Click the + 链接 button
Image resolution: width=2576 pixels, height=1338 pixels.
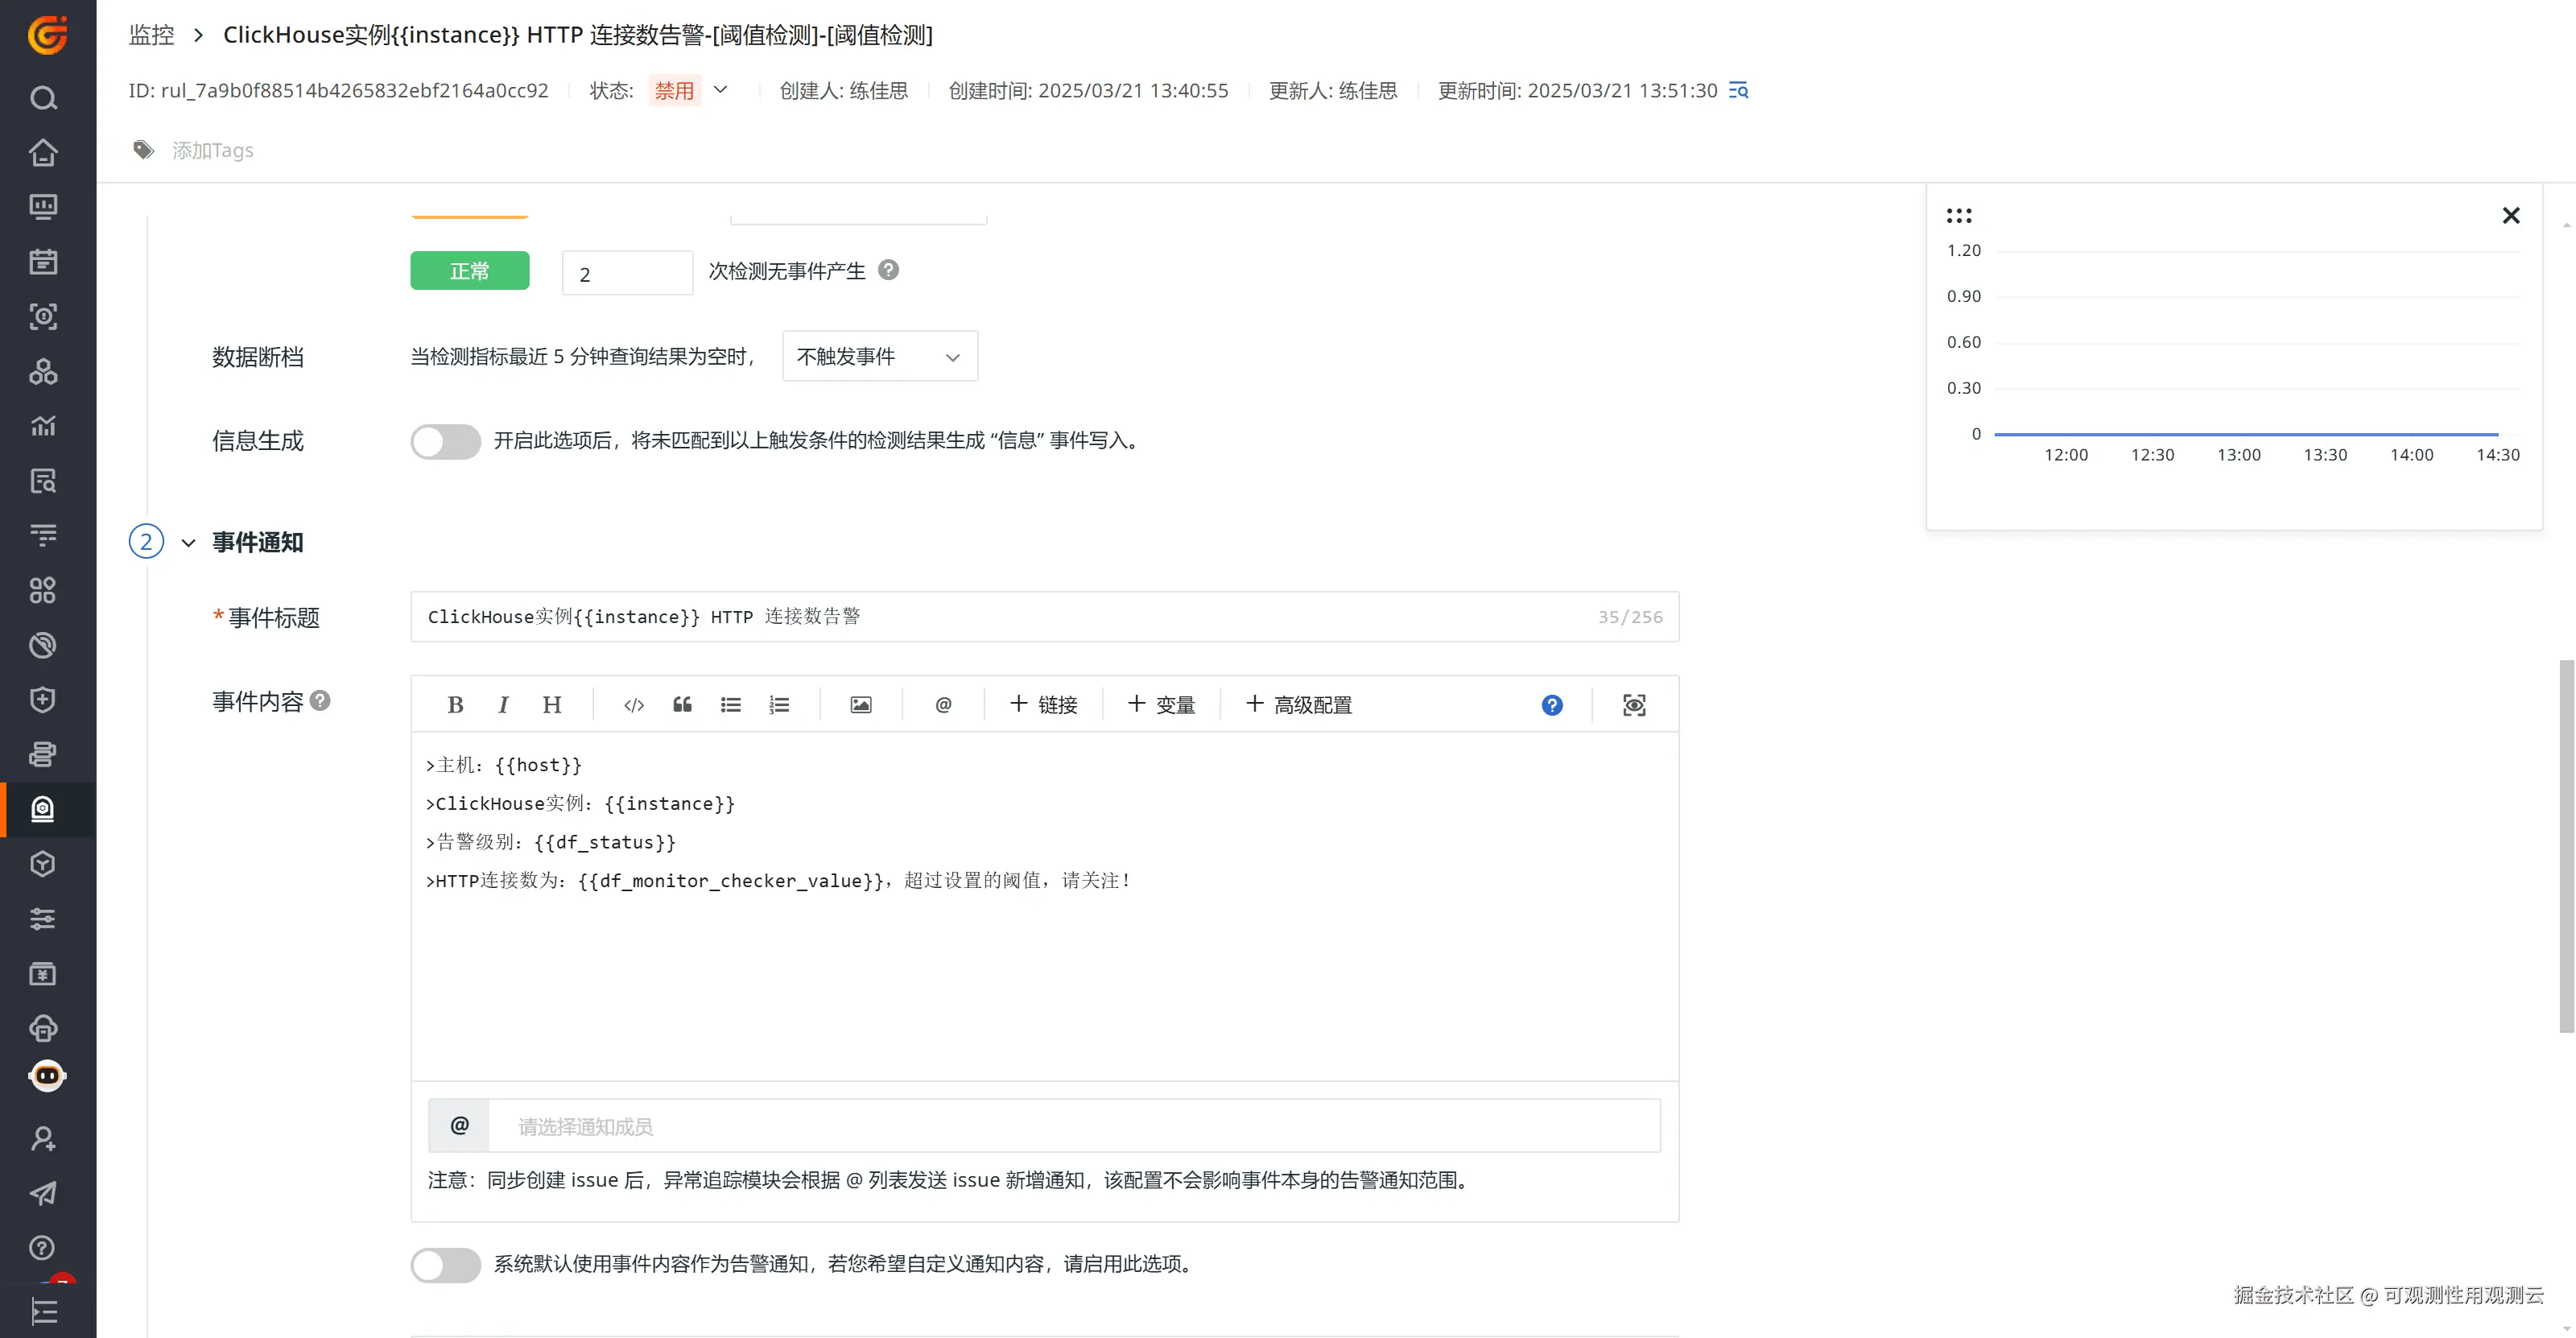[1043, 705]
